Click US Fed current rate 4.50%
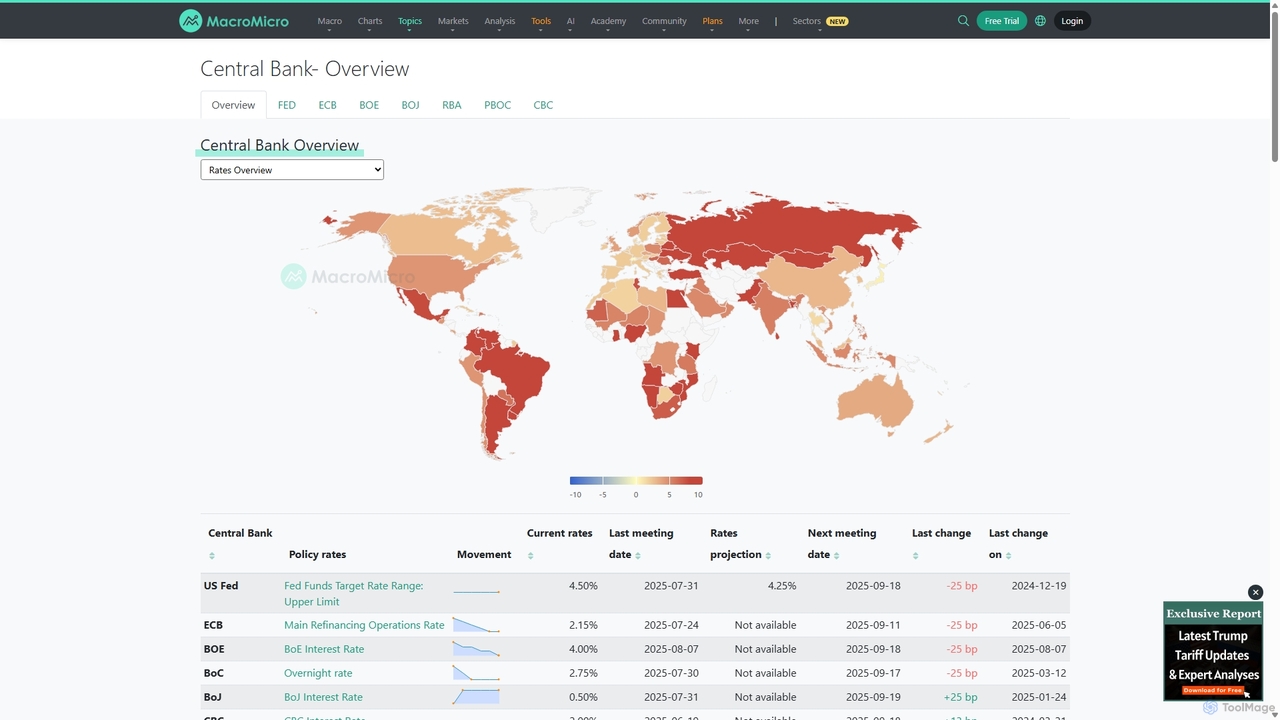The width and height of the screenshot is (1280, 720). pyautogui.click(x=583, y=586)
